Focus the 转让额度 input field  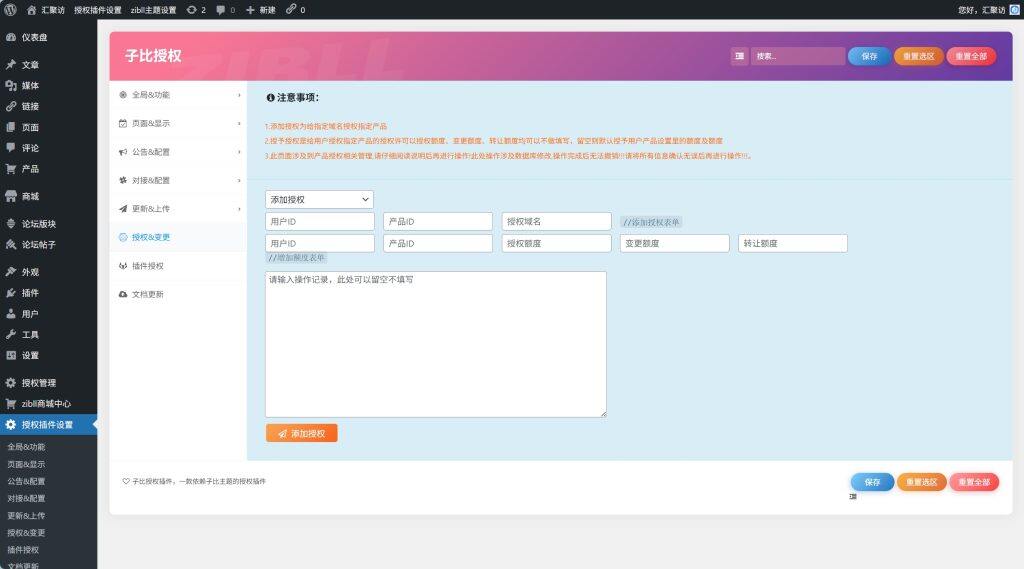coord(793,243)
